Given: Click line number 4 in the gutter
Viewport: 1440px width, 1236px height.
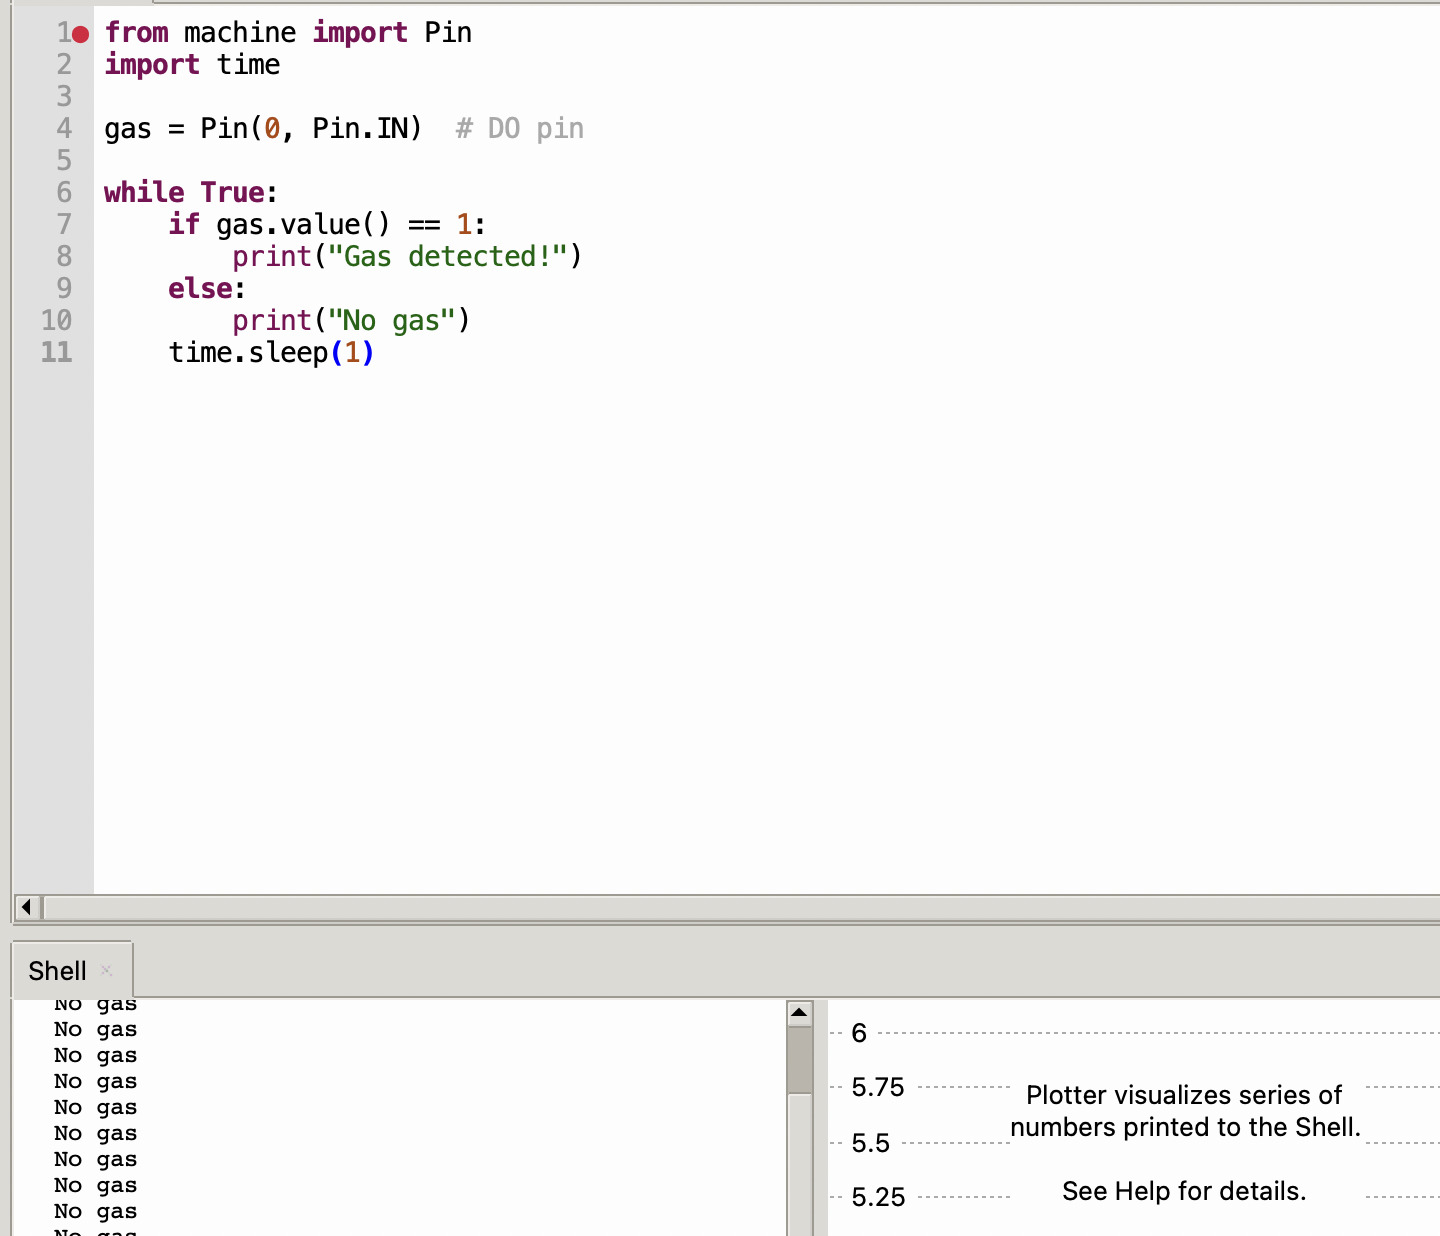Looking at the screenshot, I should pyautogui.click(x=64, y=129).
